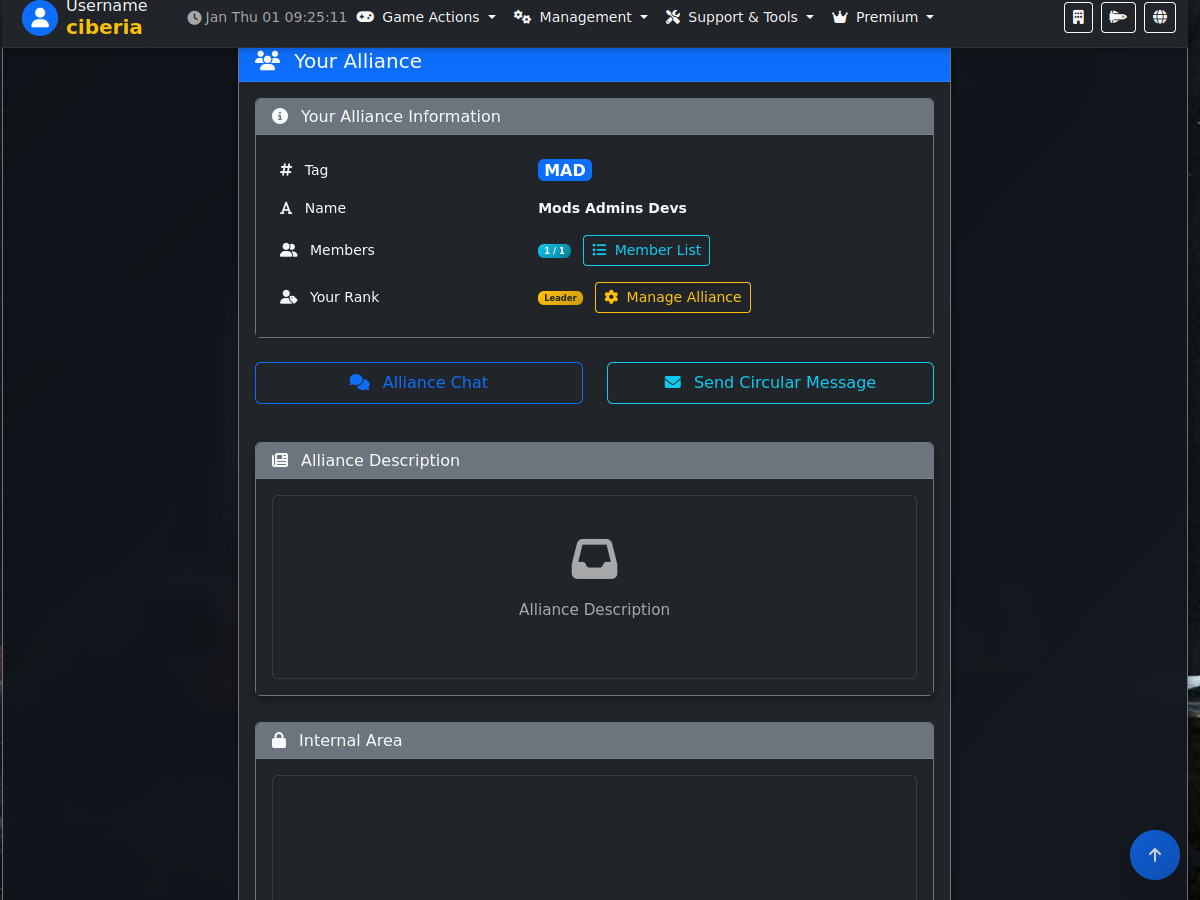Click the Your Alliance people icon
The width and height of the screenshot is (1200, 900).
tap(267, 61)
